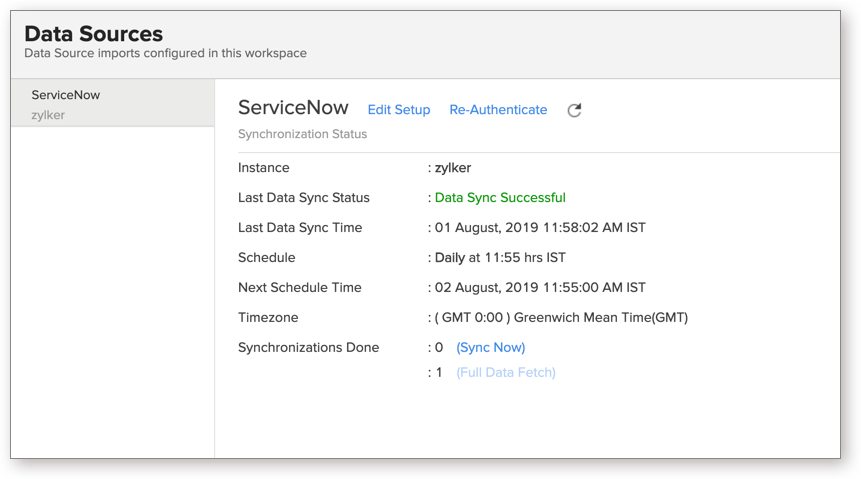Click the Data Sync Successful status text
Image resolution: width=861 pixels, height=479 pixels.
pyautogui.click(x=500, y=198)
